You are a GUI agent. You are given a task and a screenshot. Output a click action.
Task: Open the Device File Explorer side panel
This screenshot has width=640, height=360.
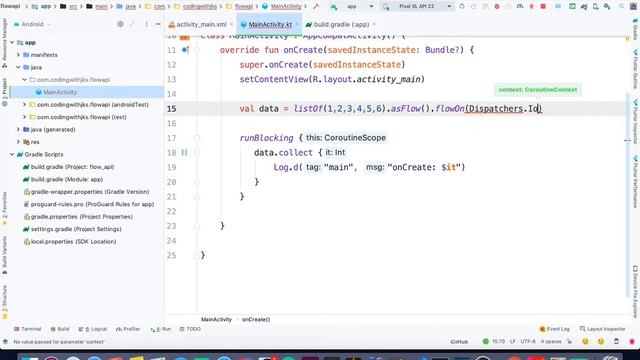point(636,291)
